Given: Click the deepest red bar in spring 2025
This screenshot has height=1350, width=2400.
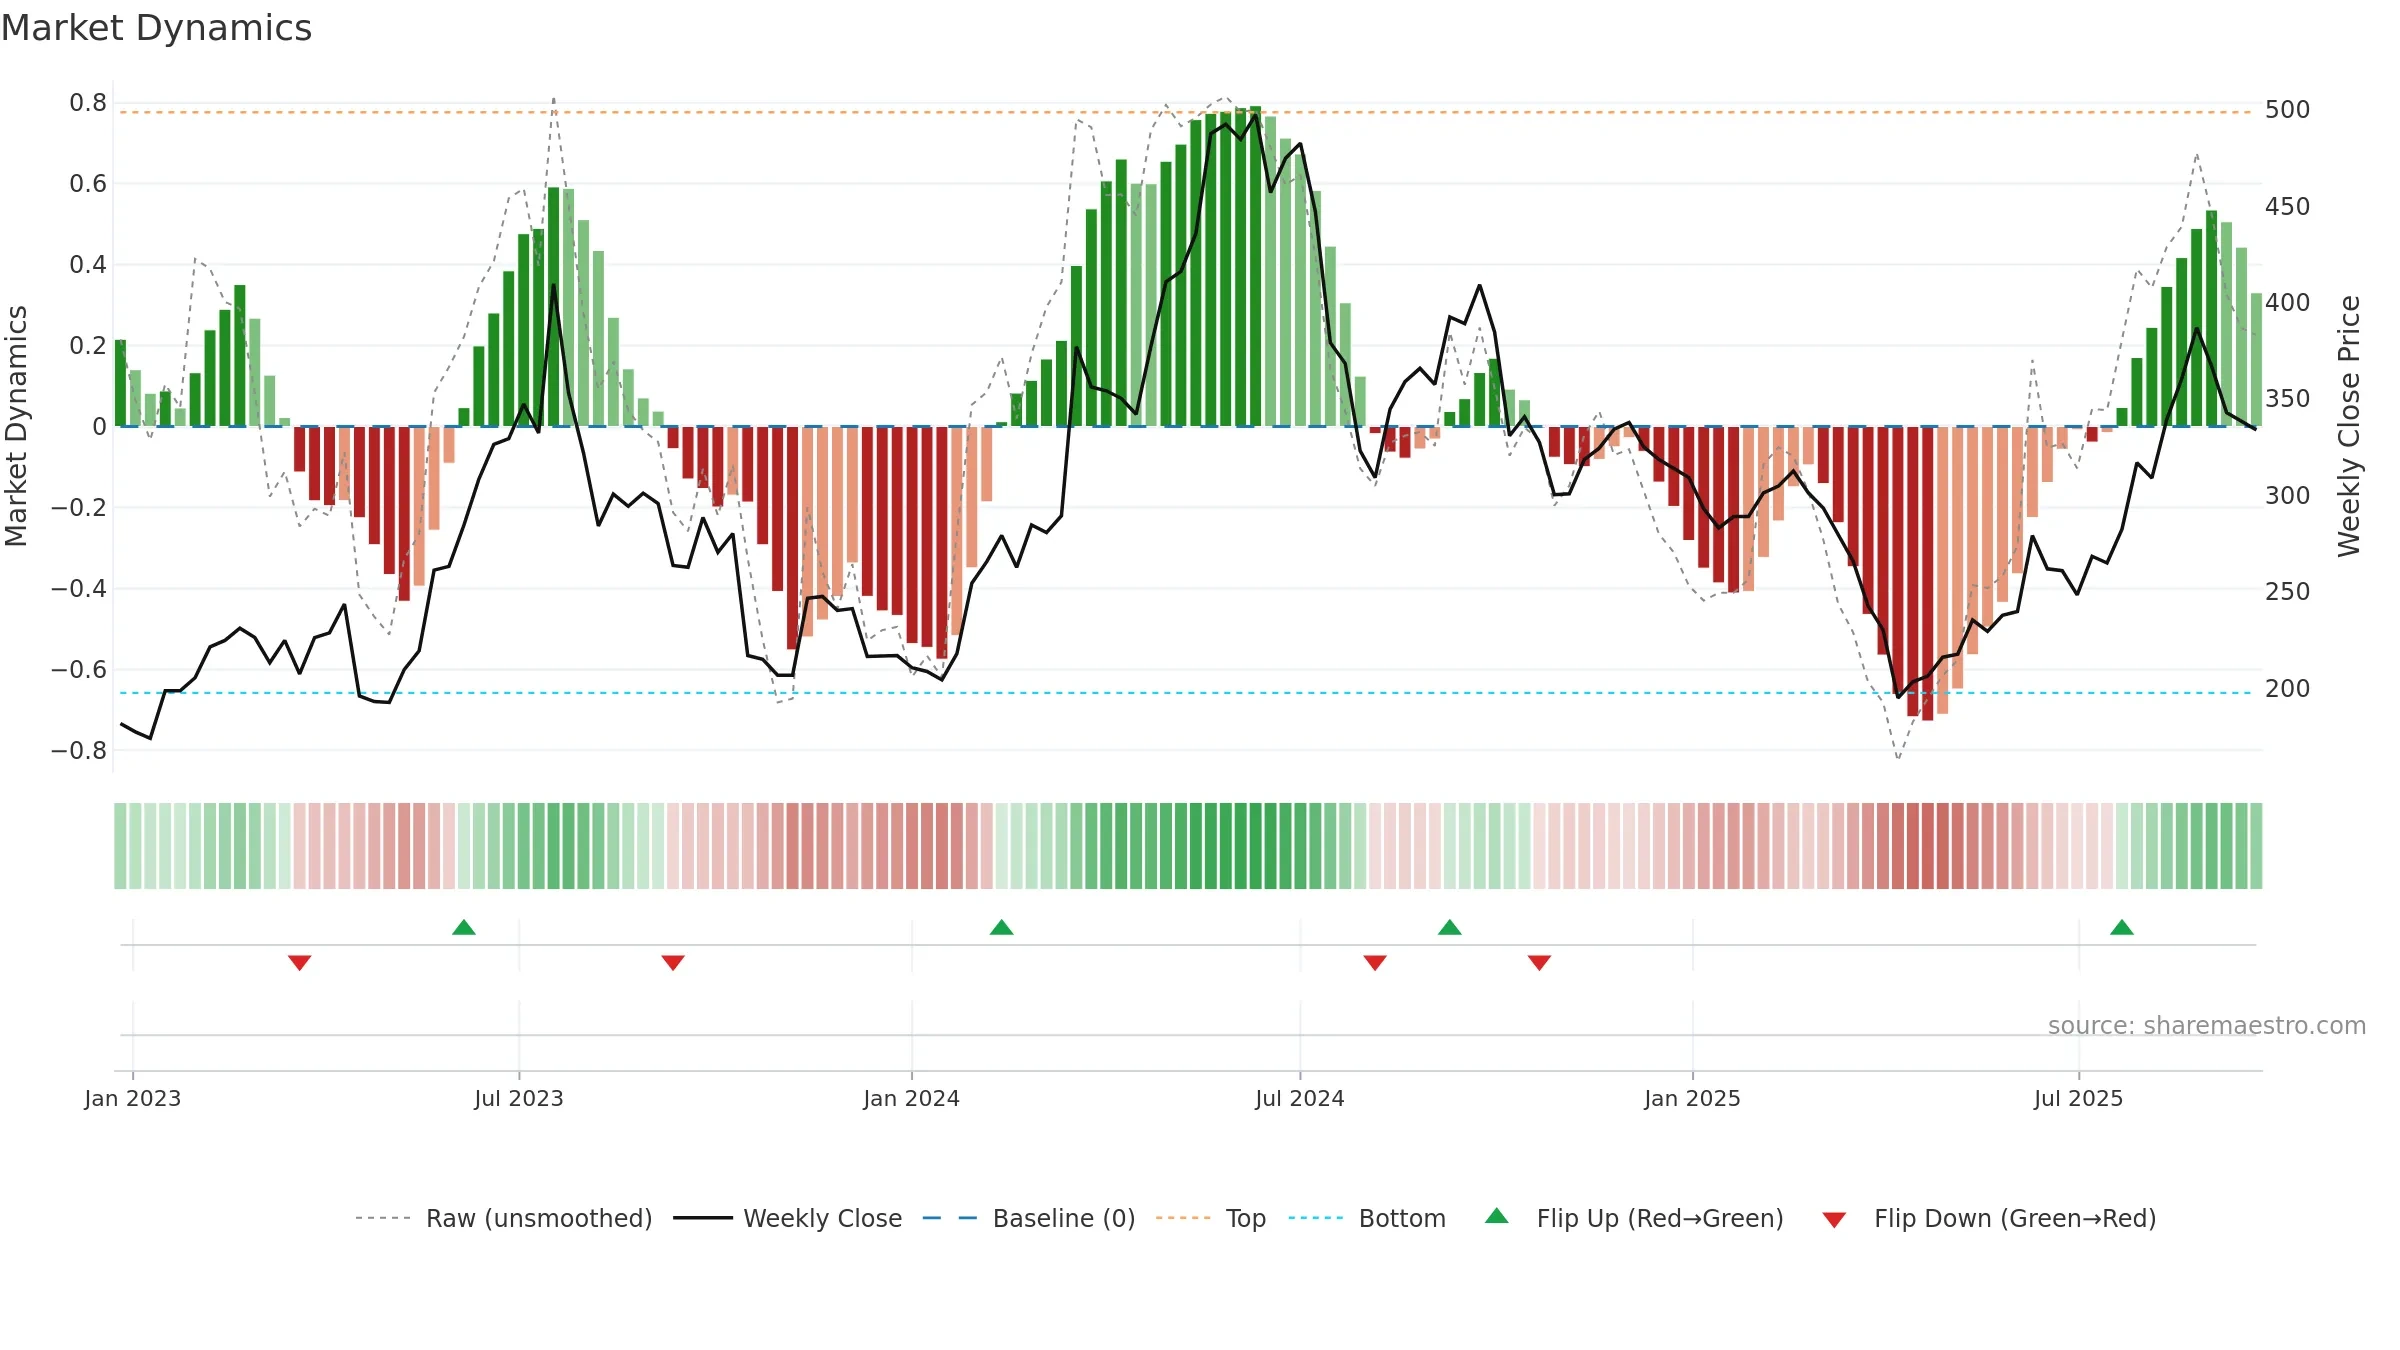Looking at the screenshot, I should point(1927,573).
